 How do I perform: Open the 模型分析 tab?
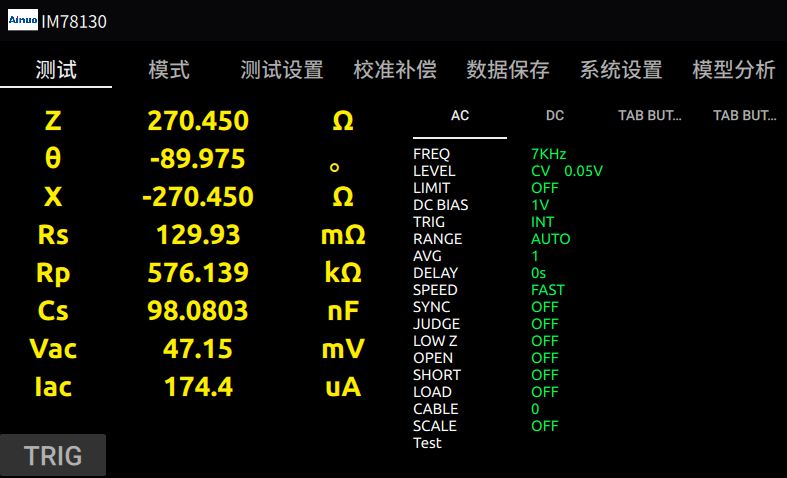click(x=734, y=70)
